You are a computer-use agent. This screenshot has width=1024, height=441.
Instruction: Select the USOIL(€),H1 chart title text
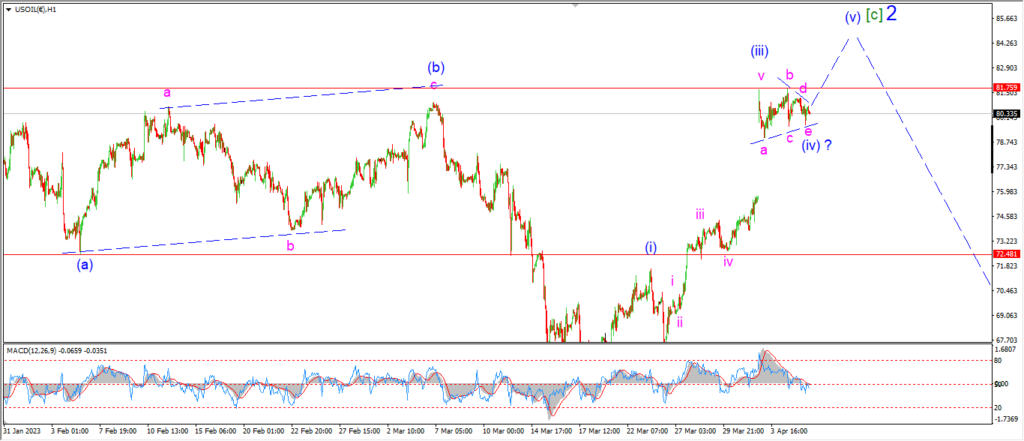[35, 10]
